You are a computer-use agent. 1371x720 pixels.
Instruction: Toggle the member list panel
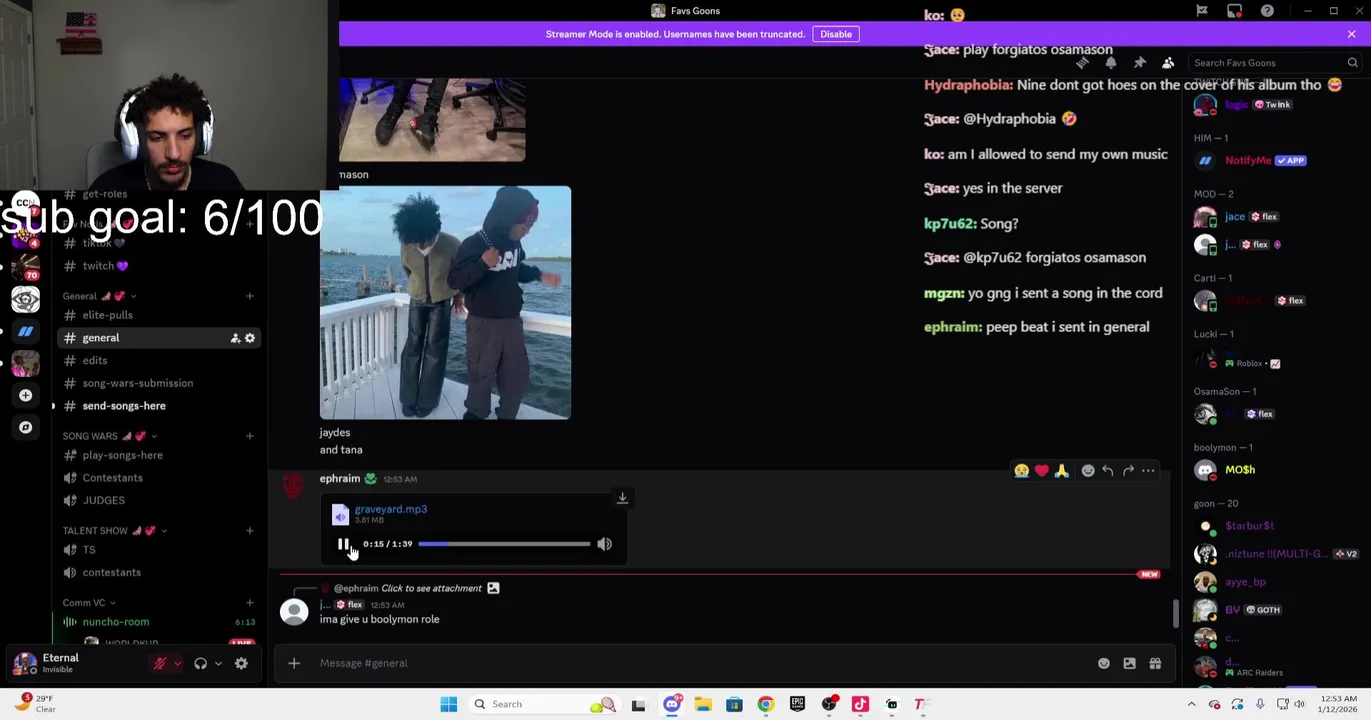(x=1168, y=63)
